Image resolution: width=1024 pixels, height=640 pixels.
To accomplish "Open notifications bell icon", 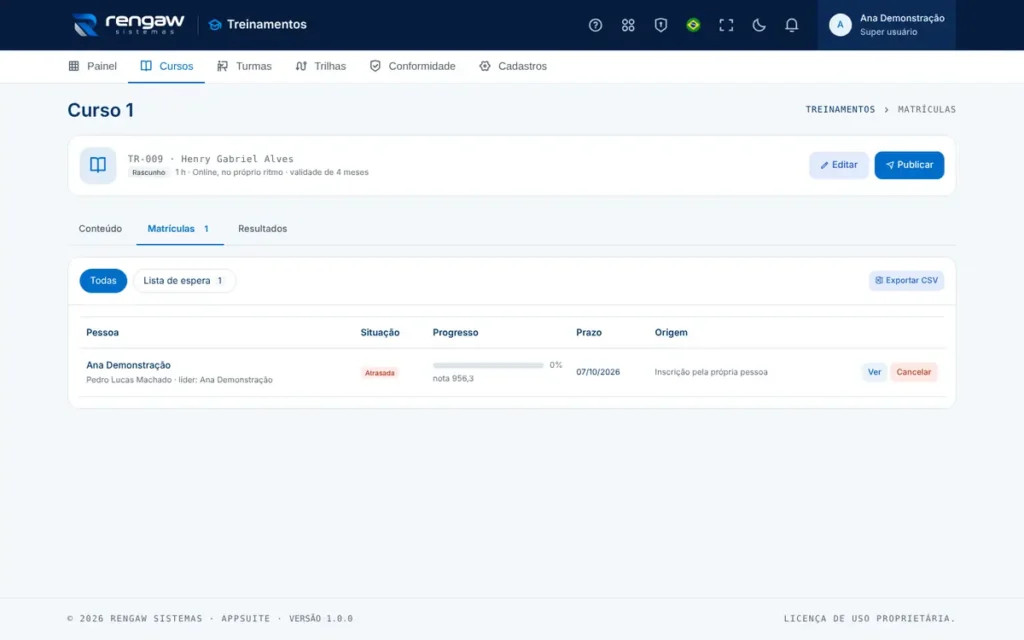I will [x=791, y=25].
